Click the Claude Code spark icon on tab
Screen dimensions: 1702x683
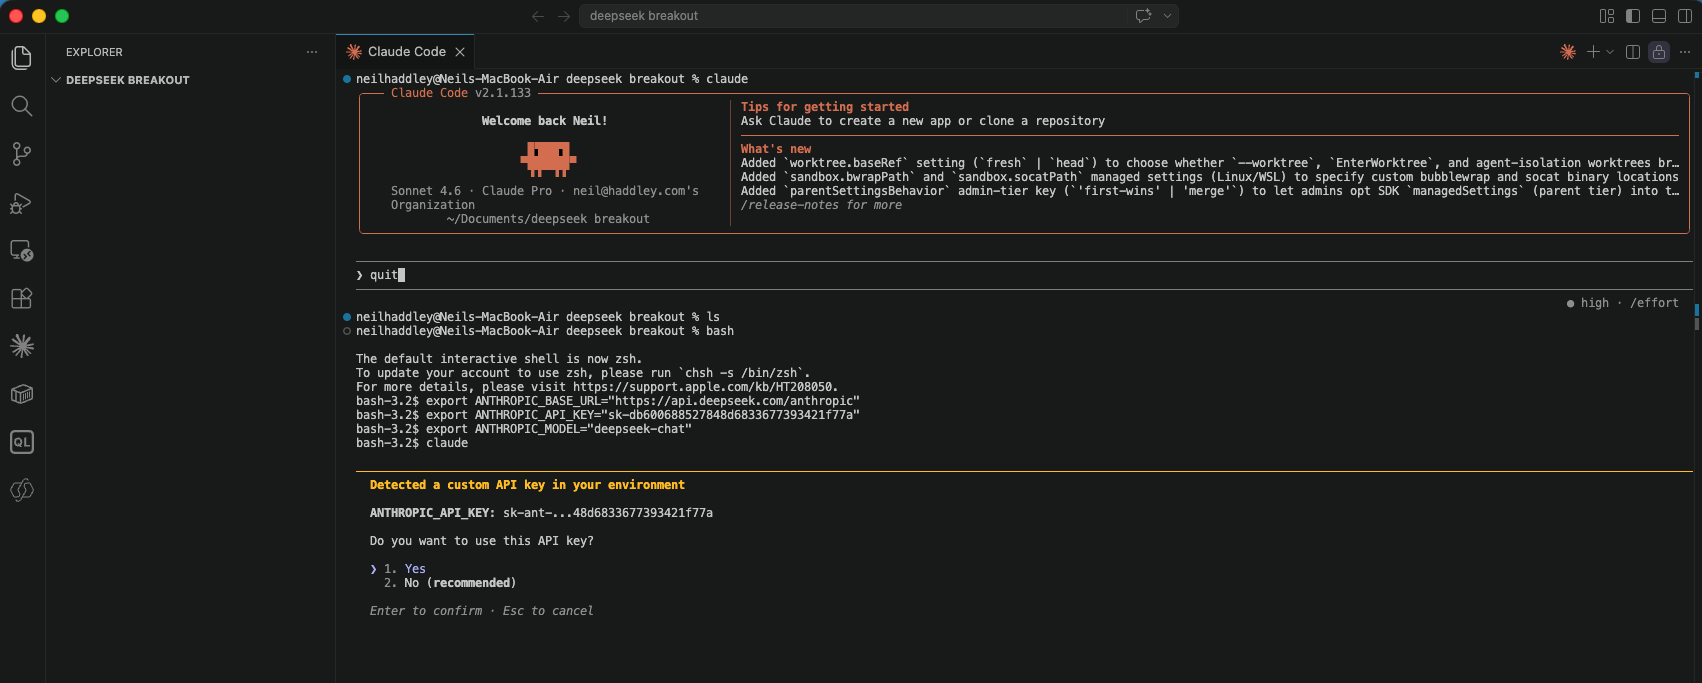tap(354, 52)
